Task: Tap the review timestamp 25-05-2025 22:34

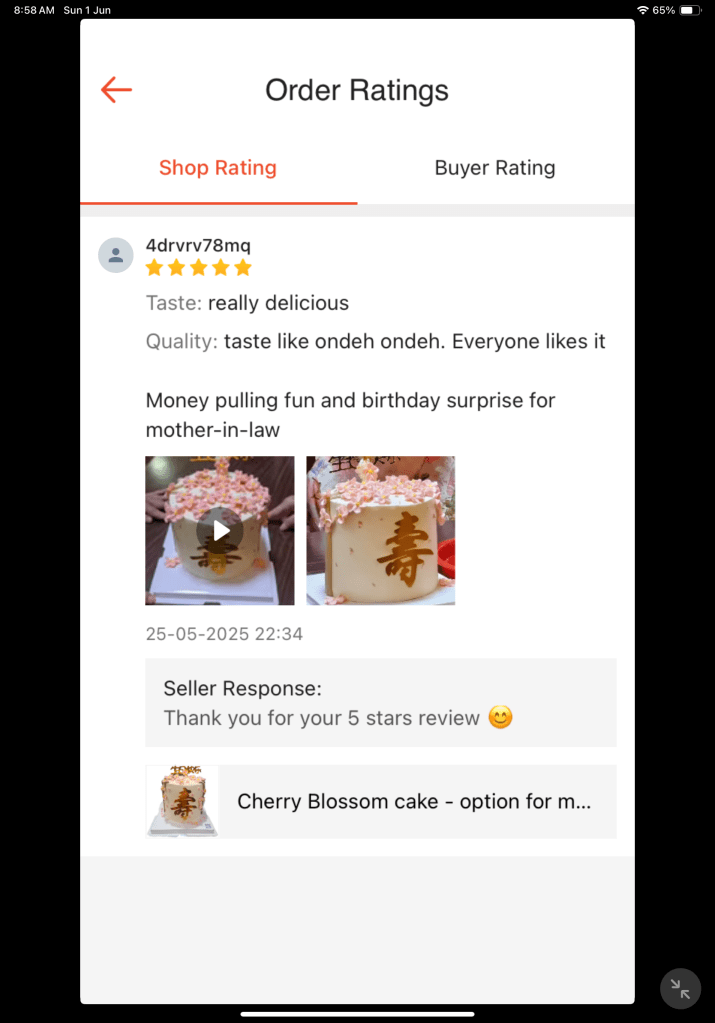Action: [x=224, y=634]
